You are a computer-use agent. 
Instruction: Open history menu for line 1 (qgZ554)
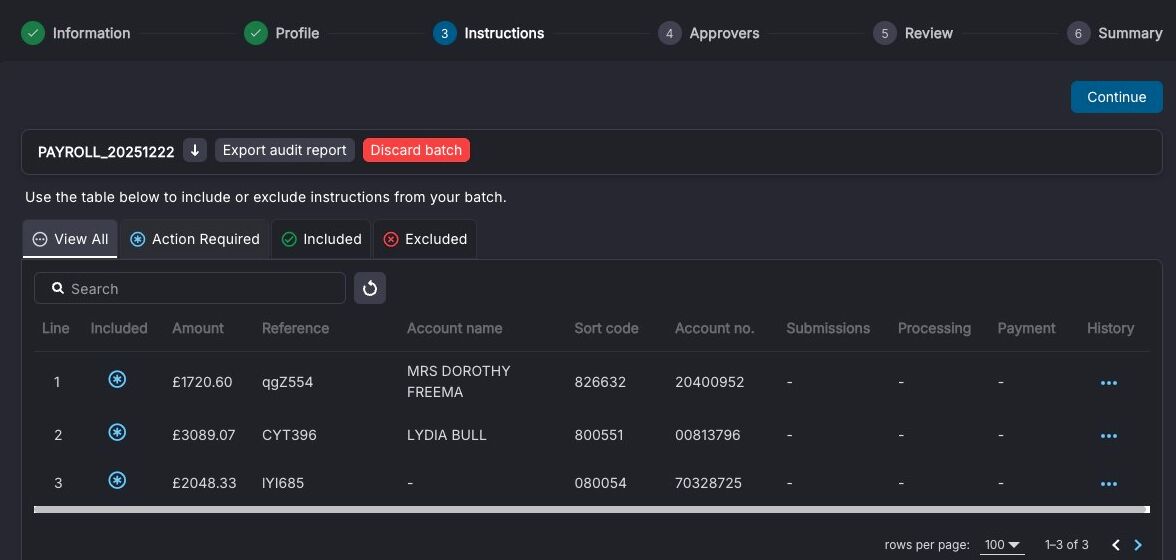(x=1108, y=383)
